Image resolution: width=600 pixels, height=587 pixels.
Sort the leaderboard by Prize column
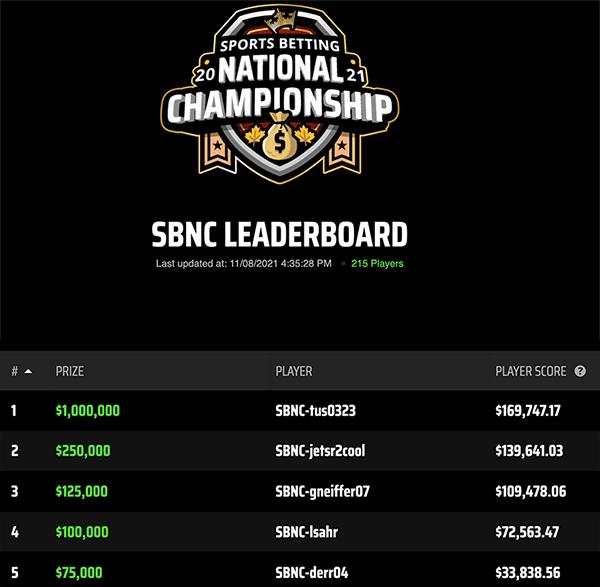tap(70, 371)
